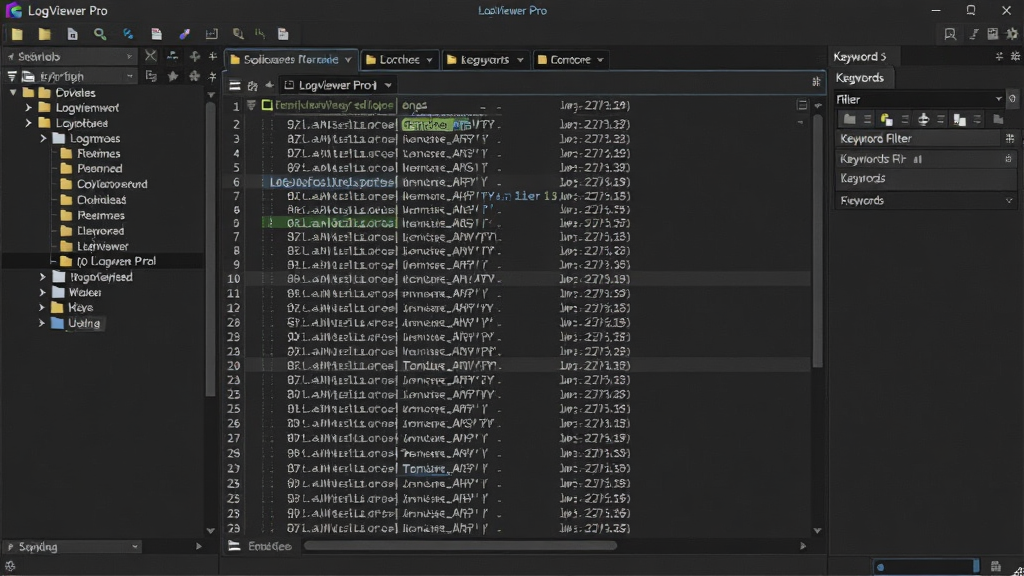Click the Eondee label at bottom of editor
1024x576 pixels.
click(270, 546)
